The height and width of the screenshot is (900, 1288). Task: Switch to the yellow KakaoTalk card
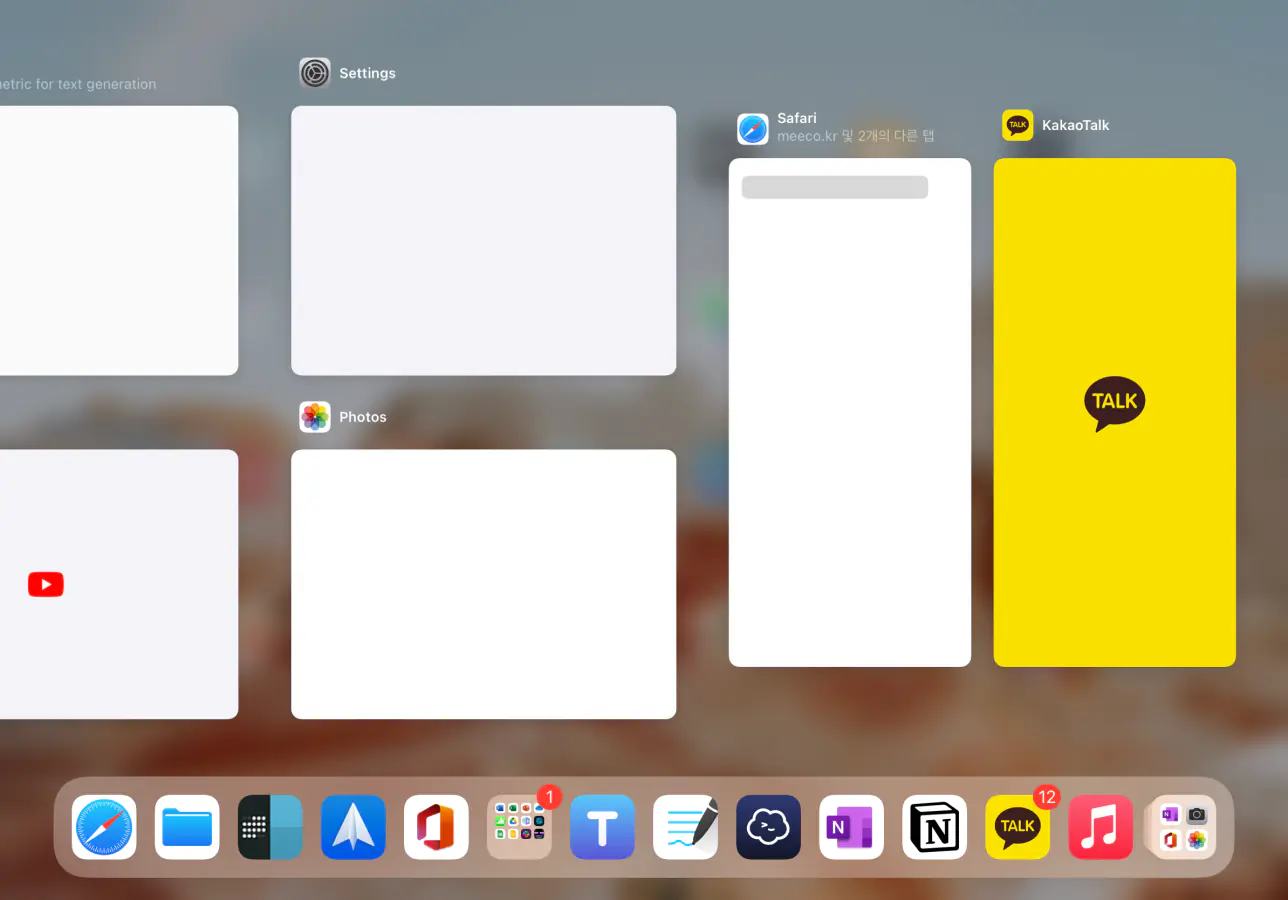click(1115, 412)
